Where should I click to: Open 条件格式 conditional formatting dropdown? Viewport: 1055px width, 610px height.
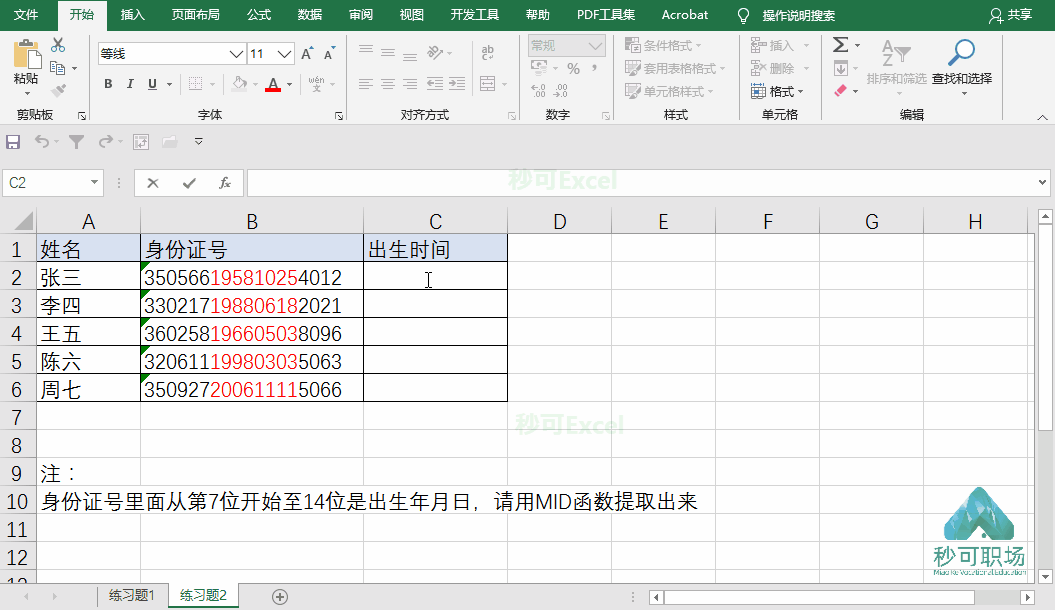(663, 45)
